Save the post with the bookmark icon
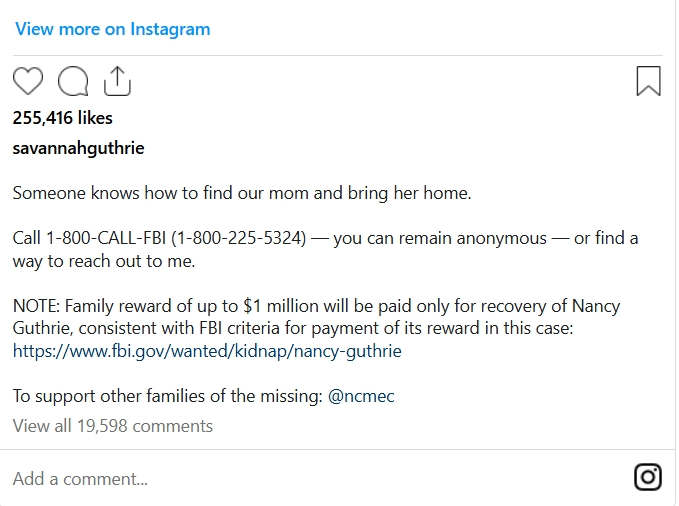This screenshot has width=679, height=506. point(648,81)
